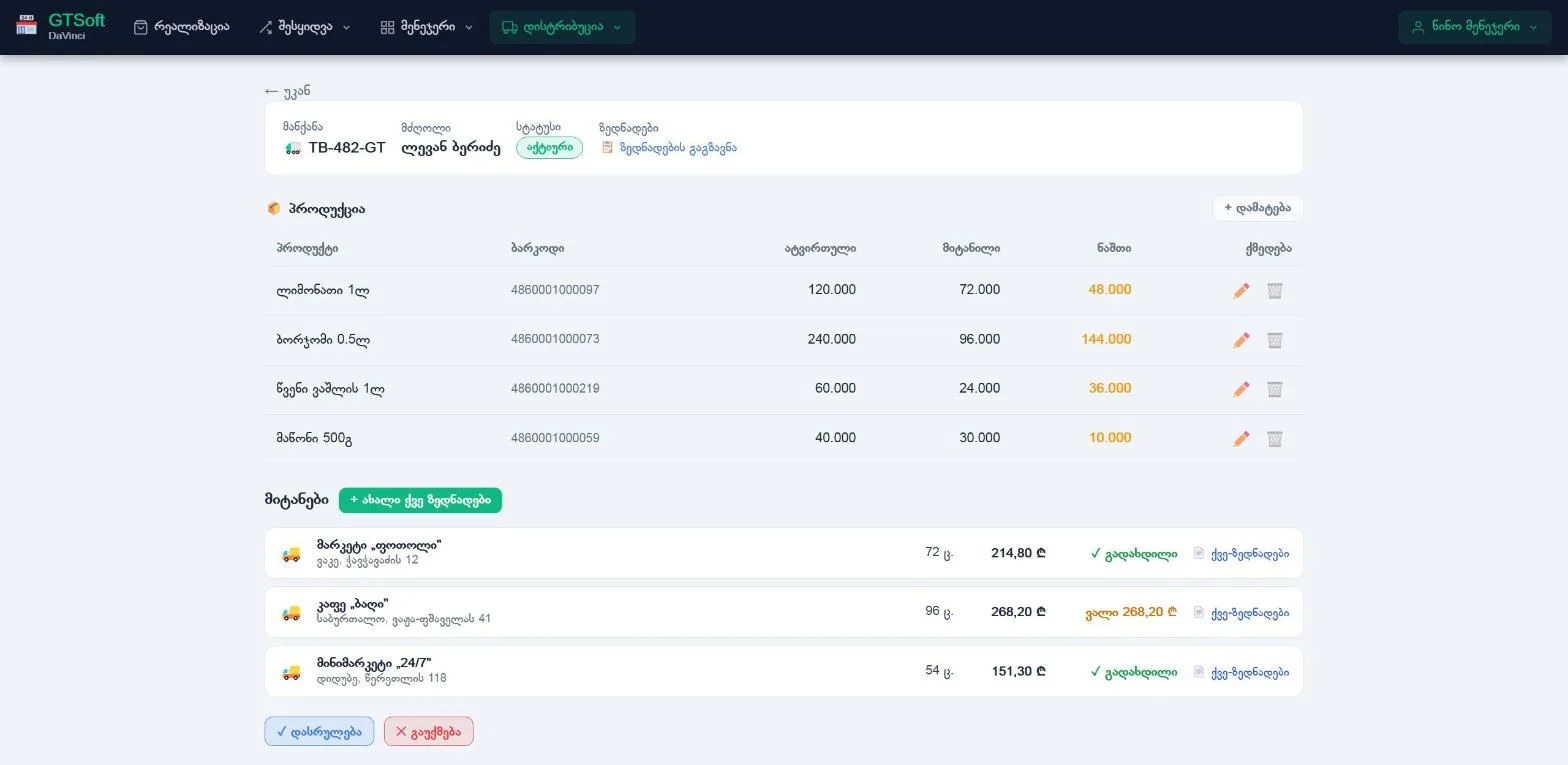Edit the ბორჯომი 0.5ლ product row
This screenshot has height=765, width=1568.
pyautogui.click(x=1241, y=340)
